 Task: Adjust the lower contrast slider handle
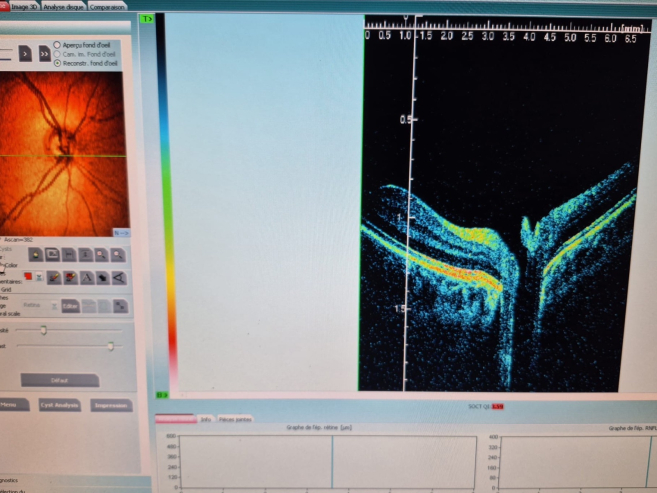tap(111, 346)
